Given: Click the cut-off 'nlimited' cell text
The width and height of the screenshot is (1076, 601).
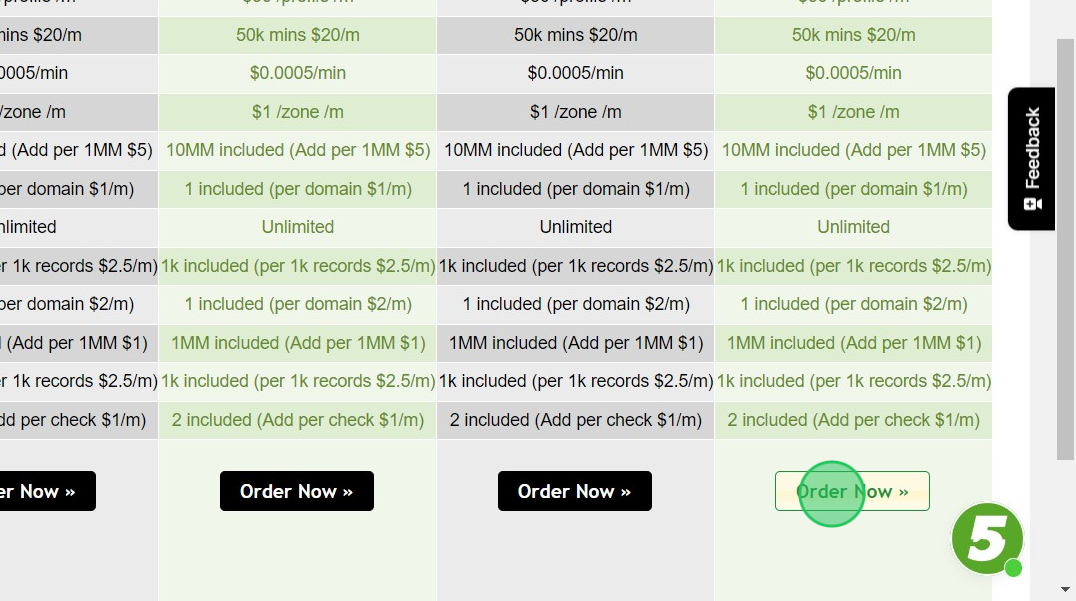Looking at the screenshot, I should tap(28, 227).
